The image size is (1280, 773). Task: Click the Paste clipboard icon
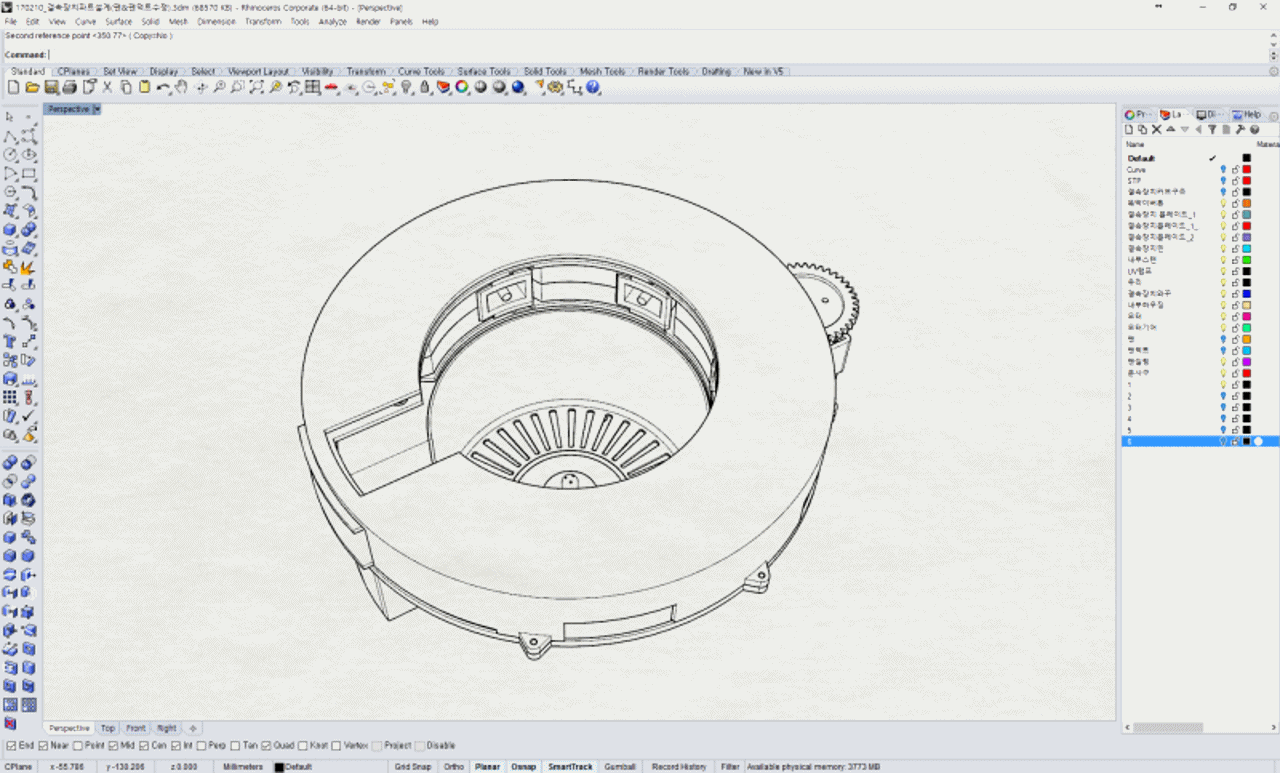point(144,88)
